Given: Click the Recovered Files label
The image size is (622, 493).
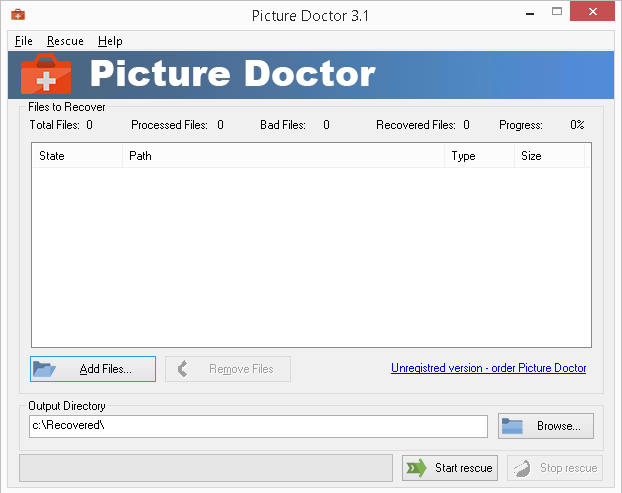Looking at the screenshot, I should 415,125.
